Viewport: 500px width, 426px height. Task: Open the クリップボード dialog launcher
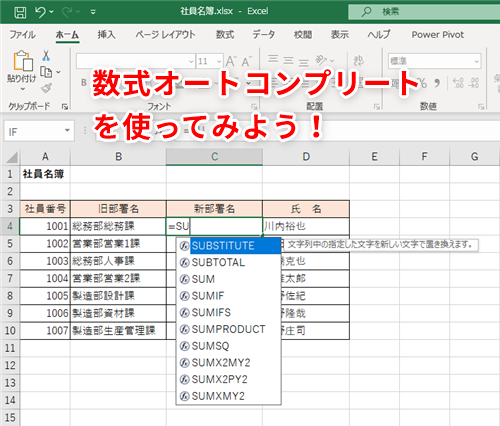tap(65, 107)
